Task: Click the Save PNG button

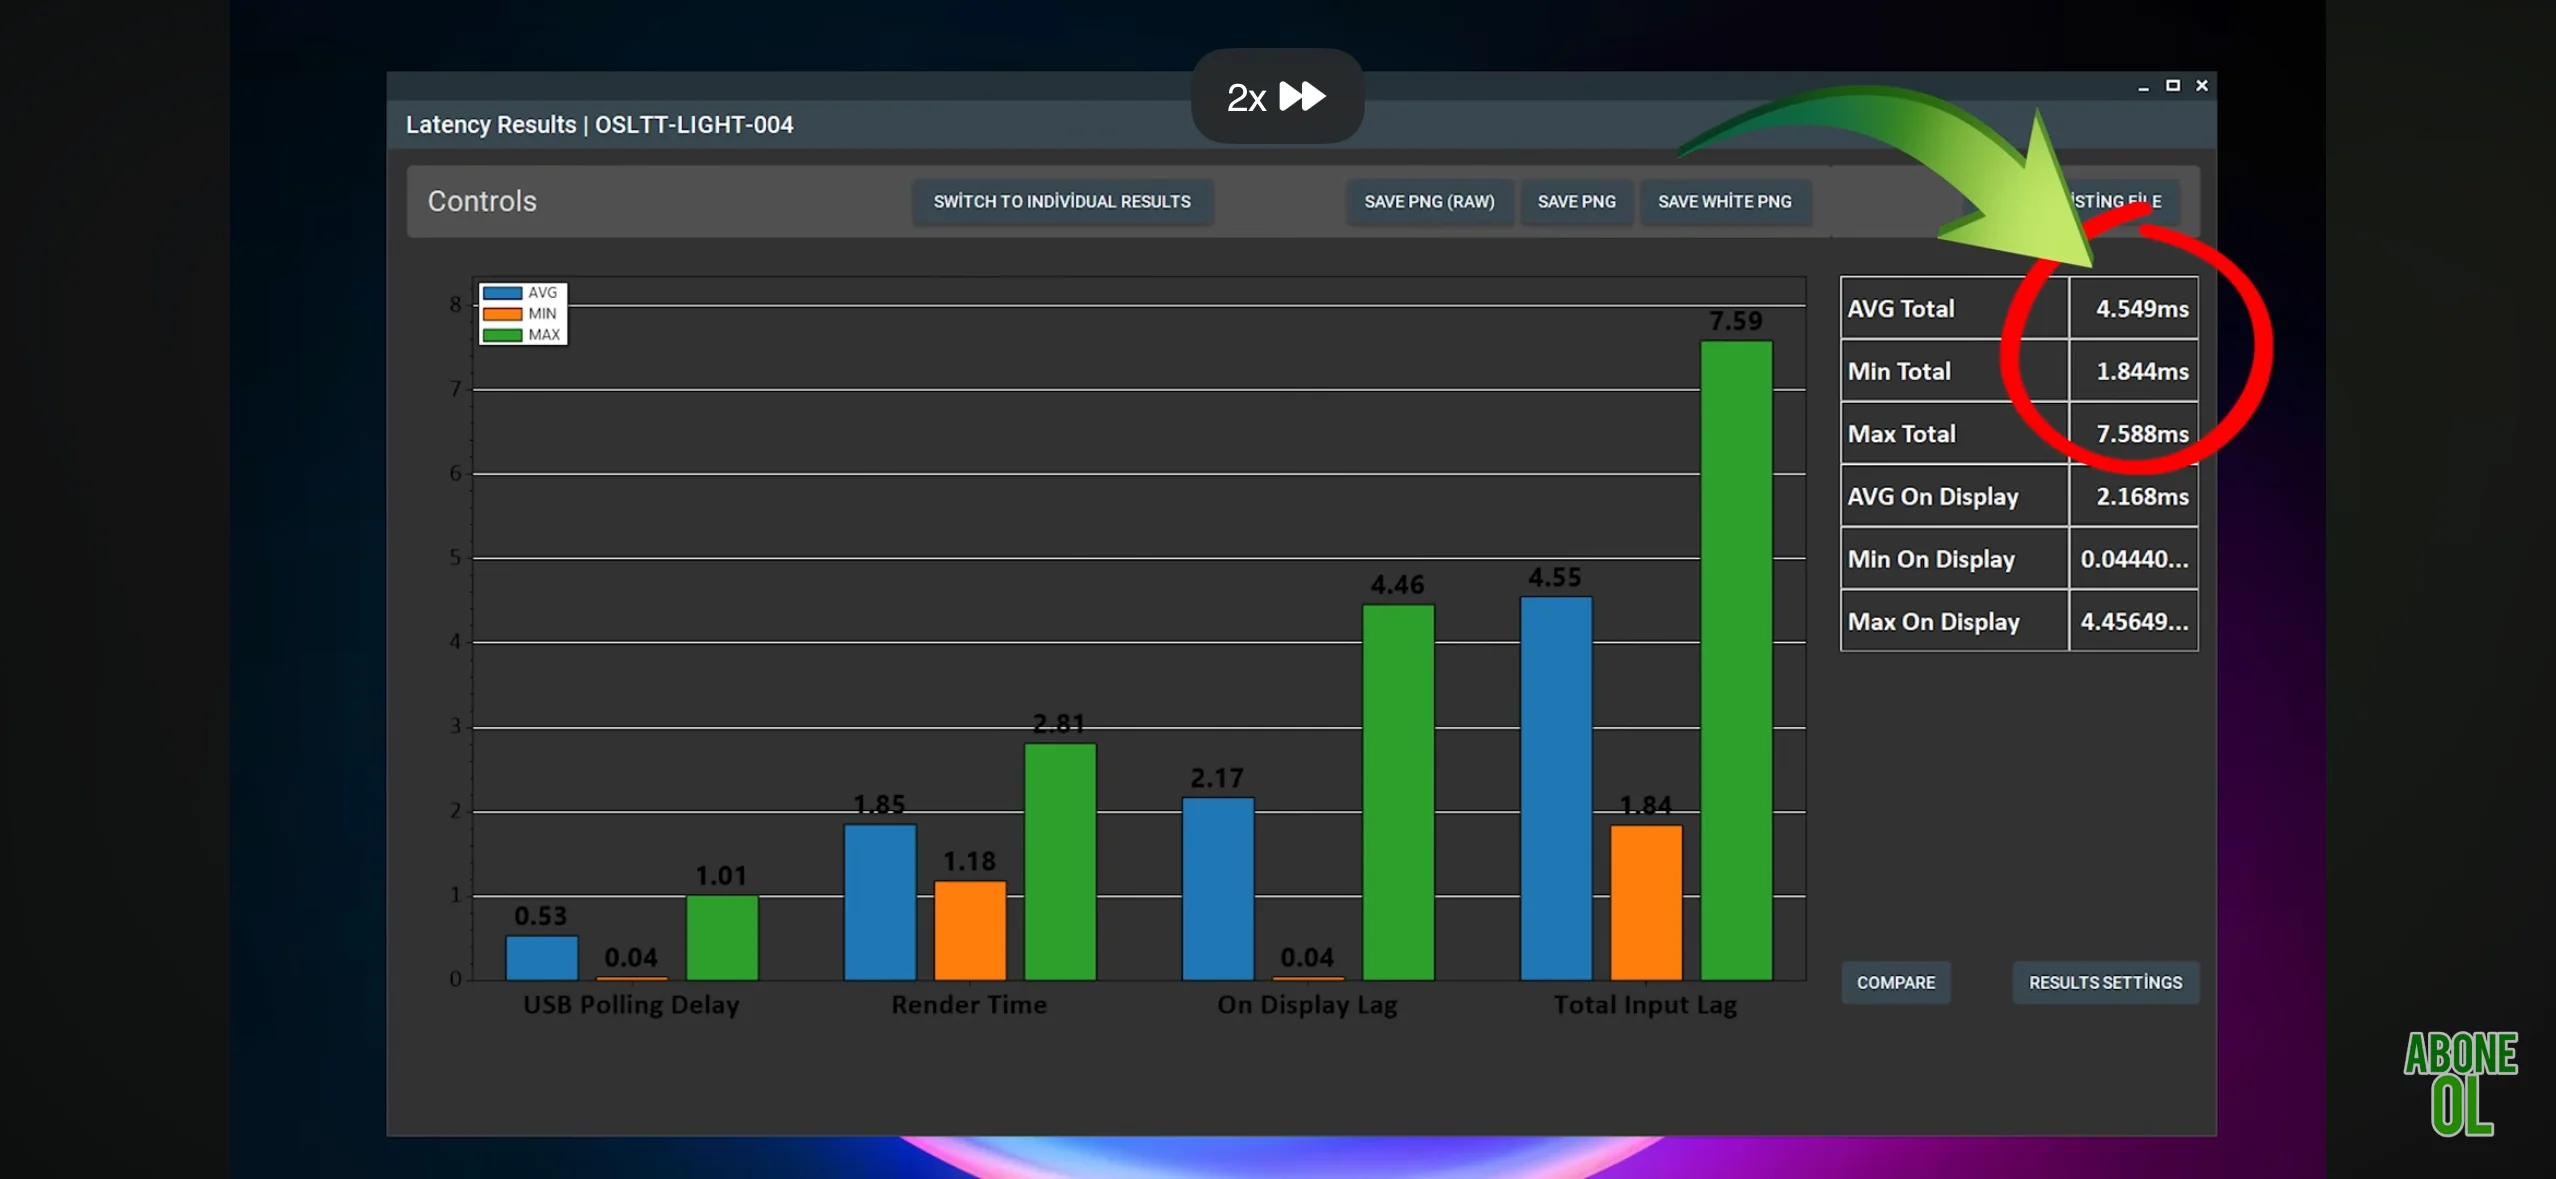Action: click(1576, 201)
